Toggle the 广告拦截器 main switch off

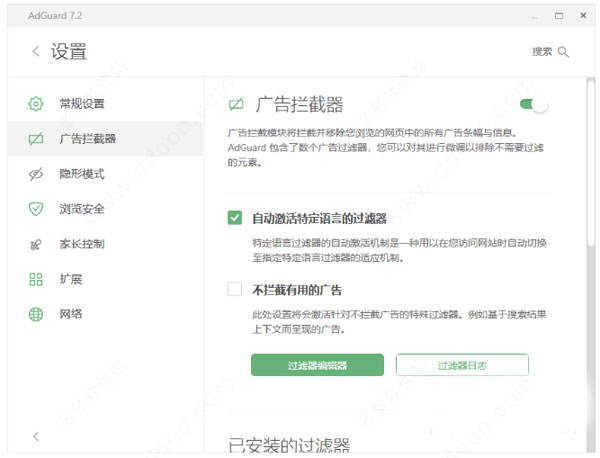(x=534, y=104)
